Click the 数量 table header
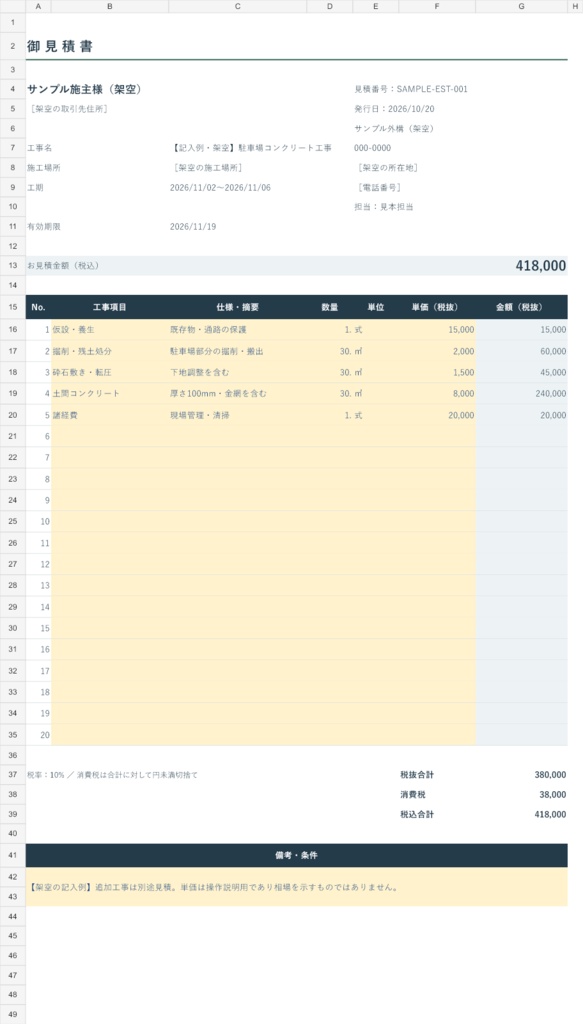Viewport: 583px width, 1024px height. pyautogui.click(x=330, y=307)
